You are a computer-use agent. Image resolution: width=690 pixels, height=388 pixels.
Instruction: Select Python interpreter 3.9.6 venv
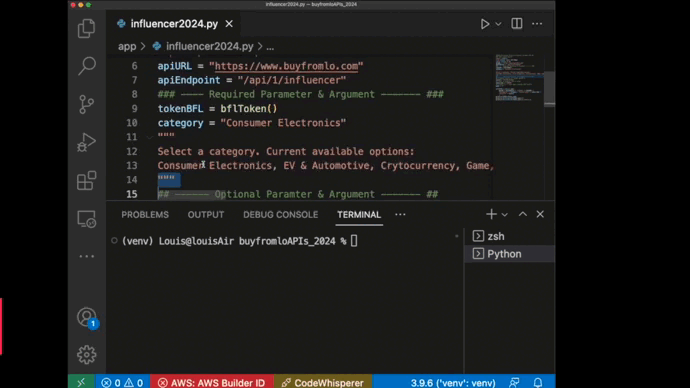pos(453,382)
